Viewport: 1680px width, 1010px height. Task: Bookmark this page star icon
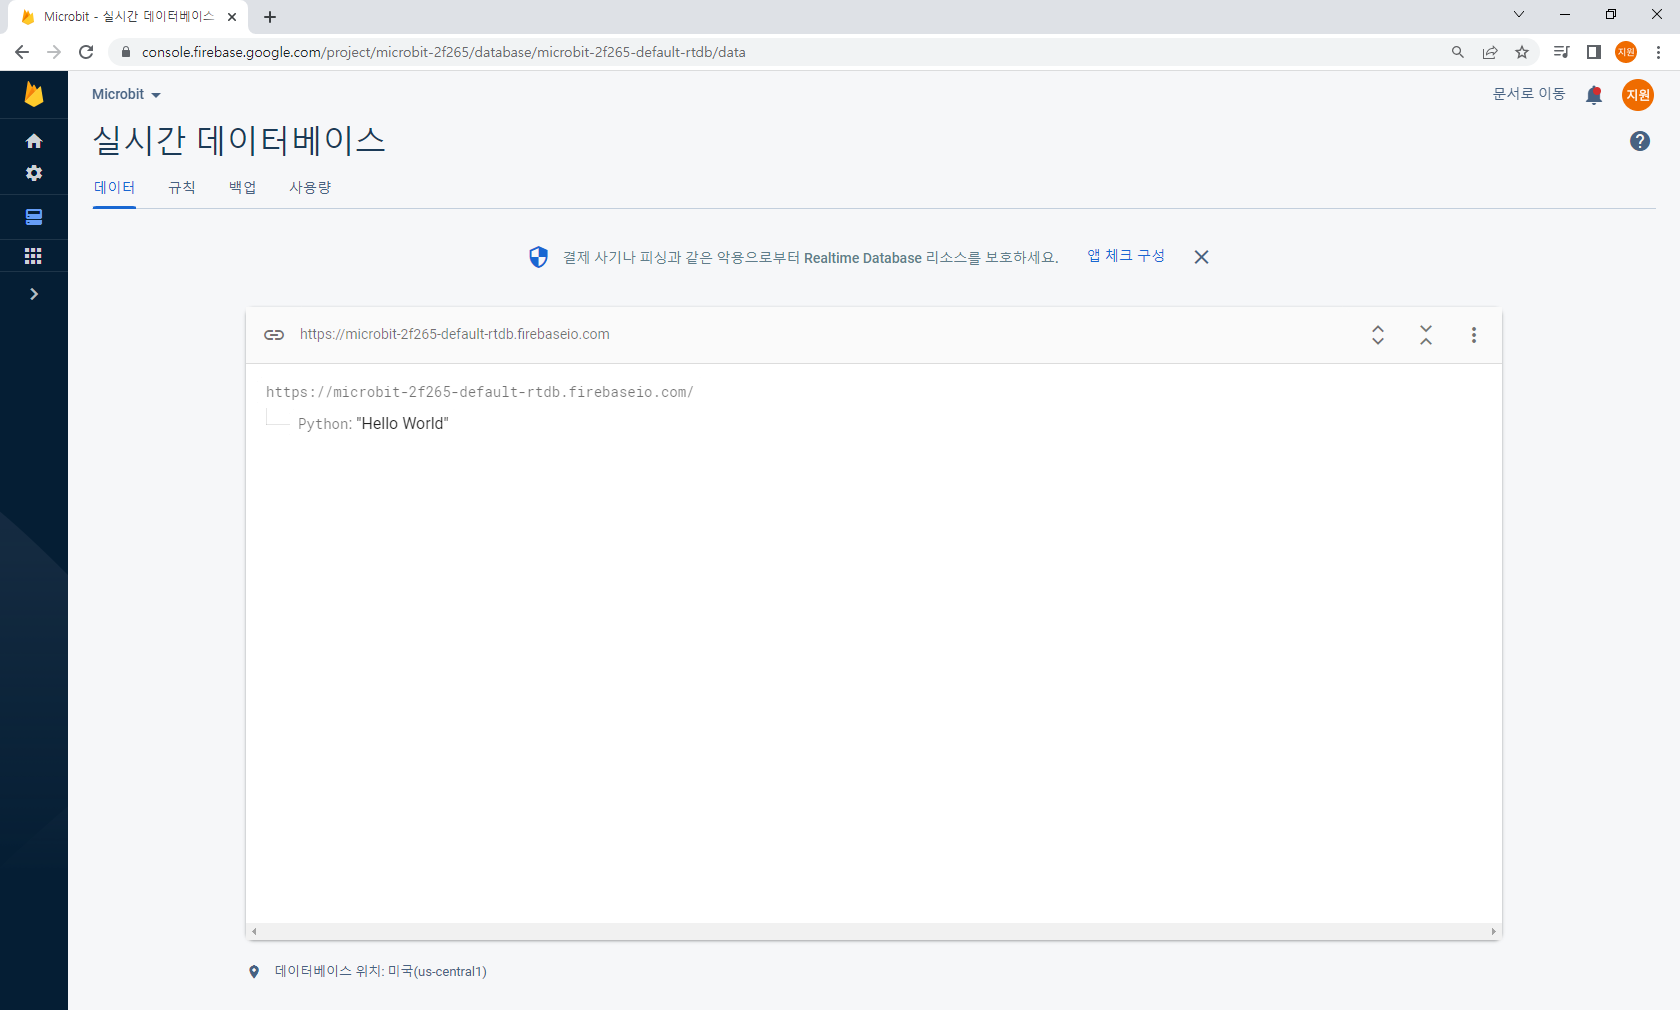(x=1522, y=52)
